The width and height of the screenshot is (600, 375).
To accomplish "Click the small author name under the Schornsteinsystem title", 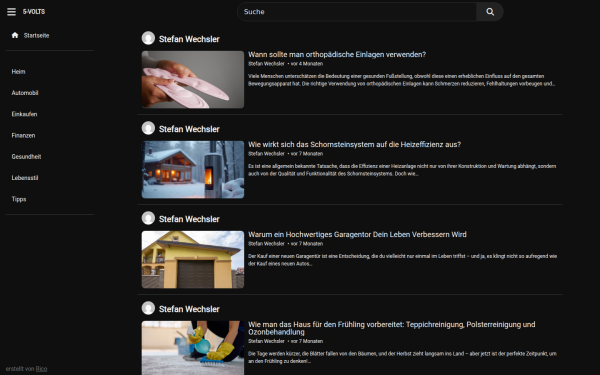I will click(266, 154).
